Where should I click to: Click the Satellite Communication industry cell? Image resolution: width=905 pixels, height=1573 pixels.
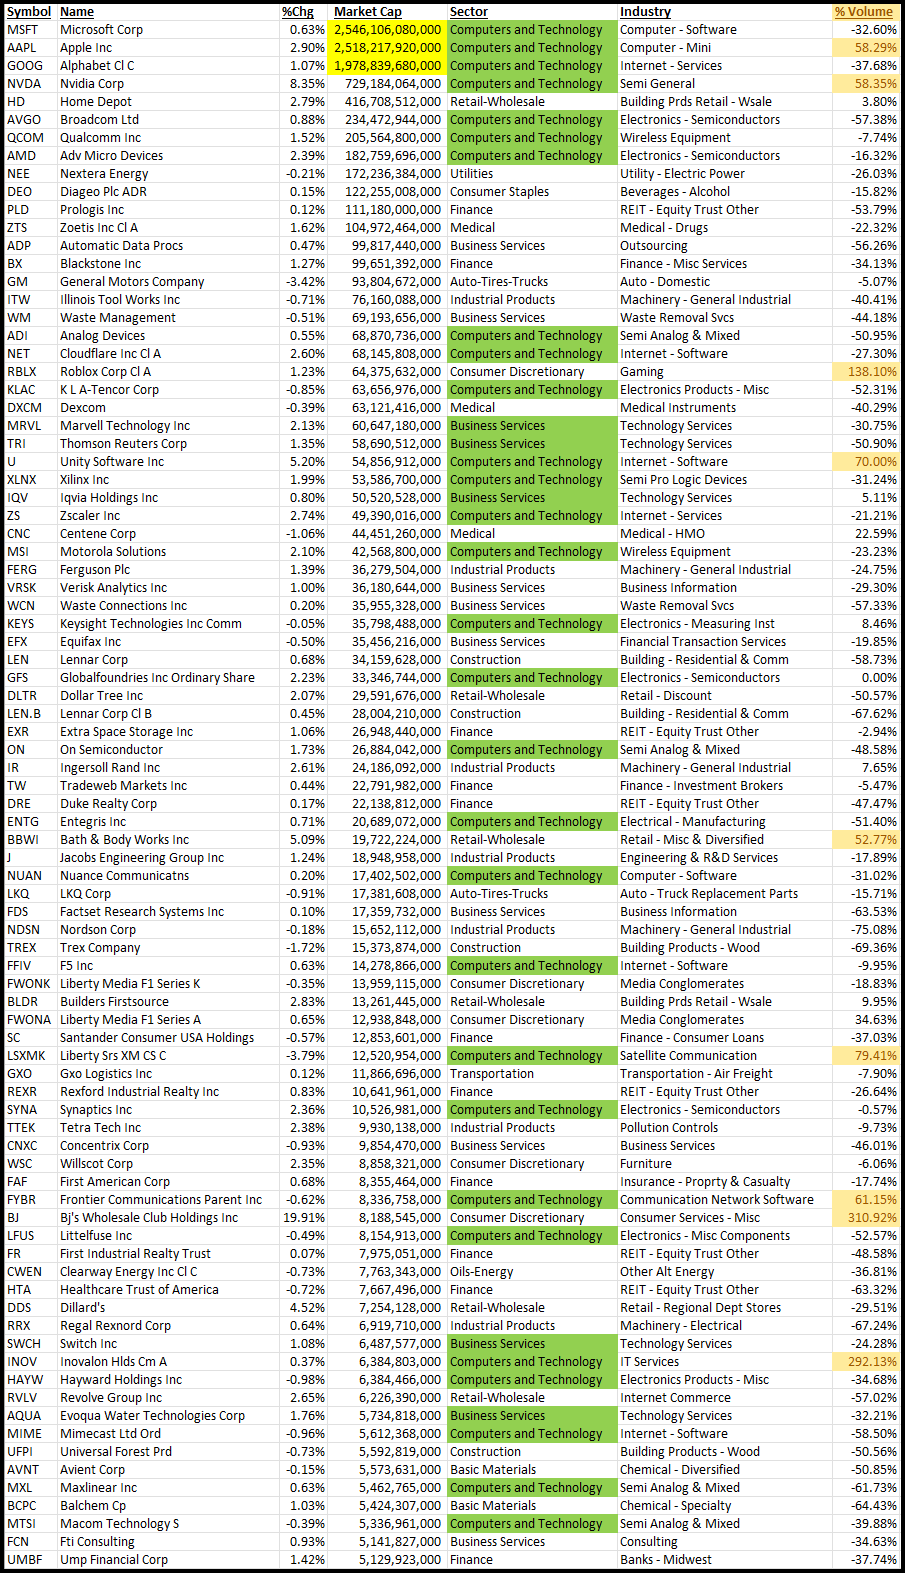688,1056
